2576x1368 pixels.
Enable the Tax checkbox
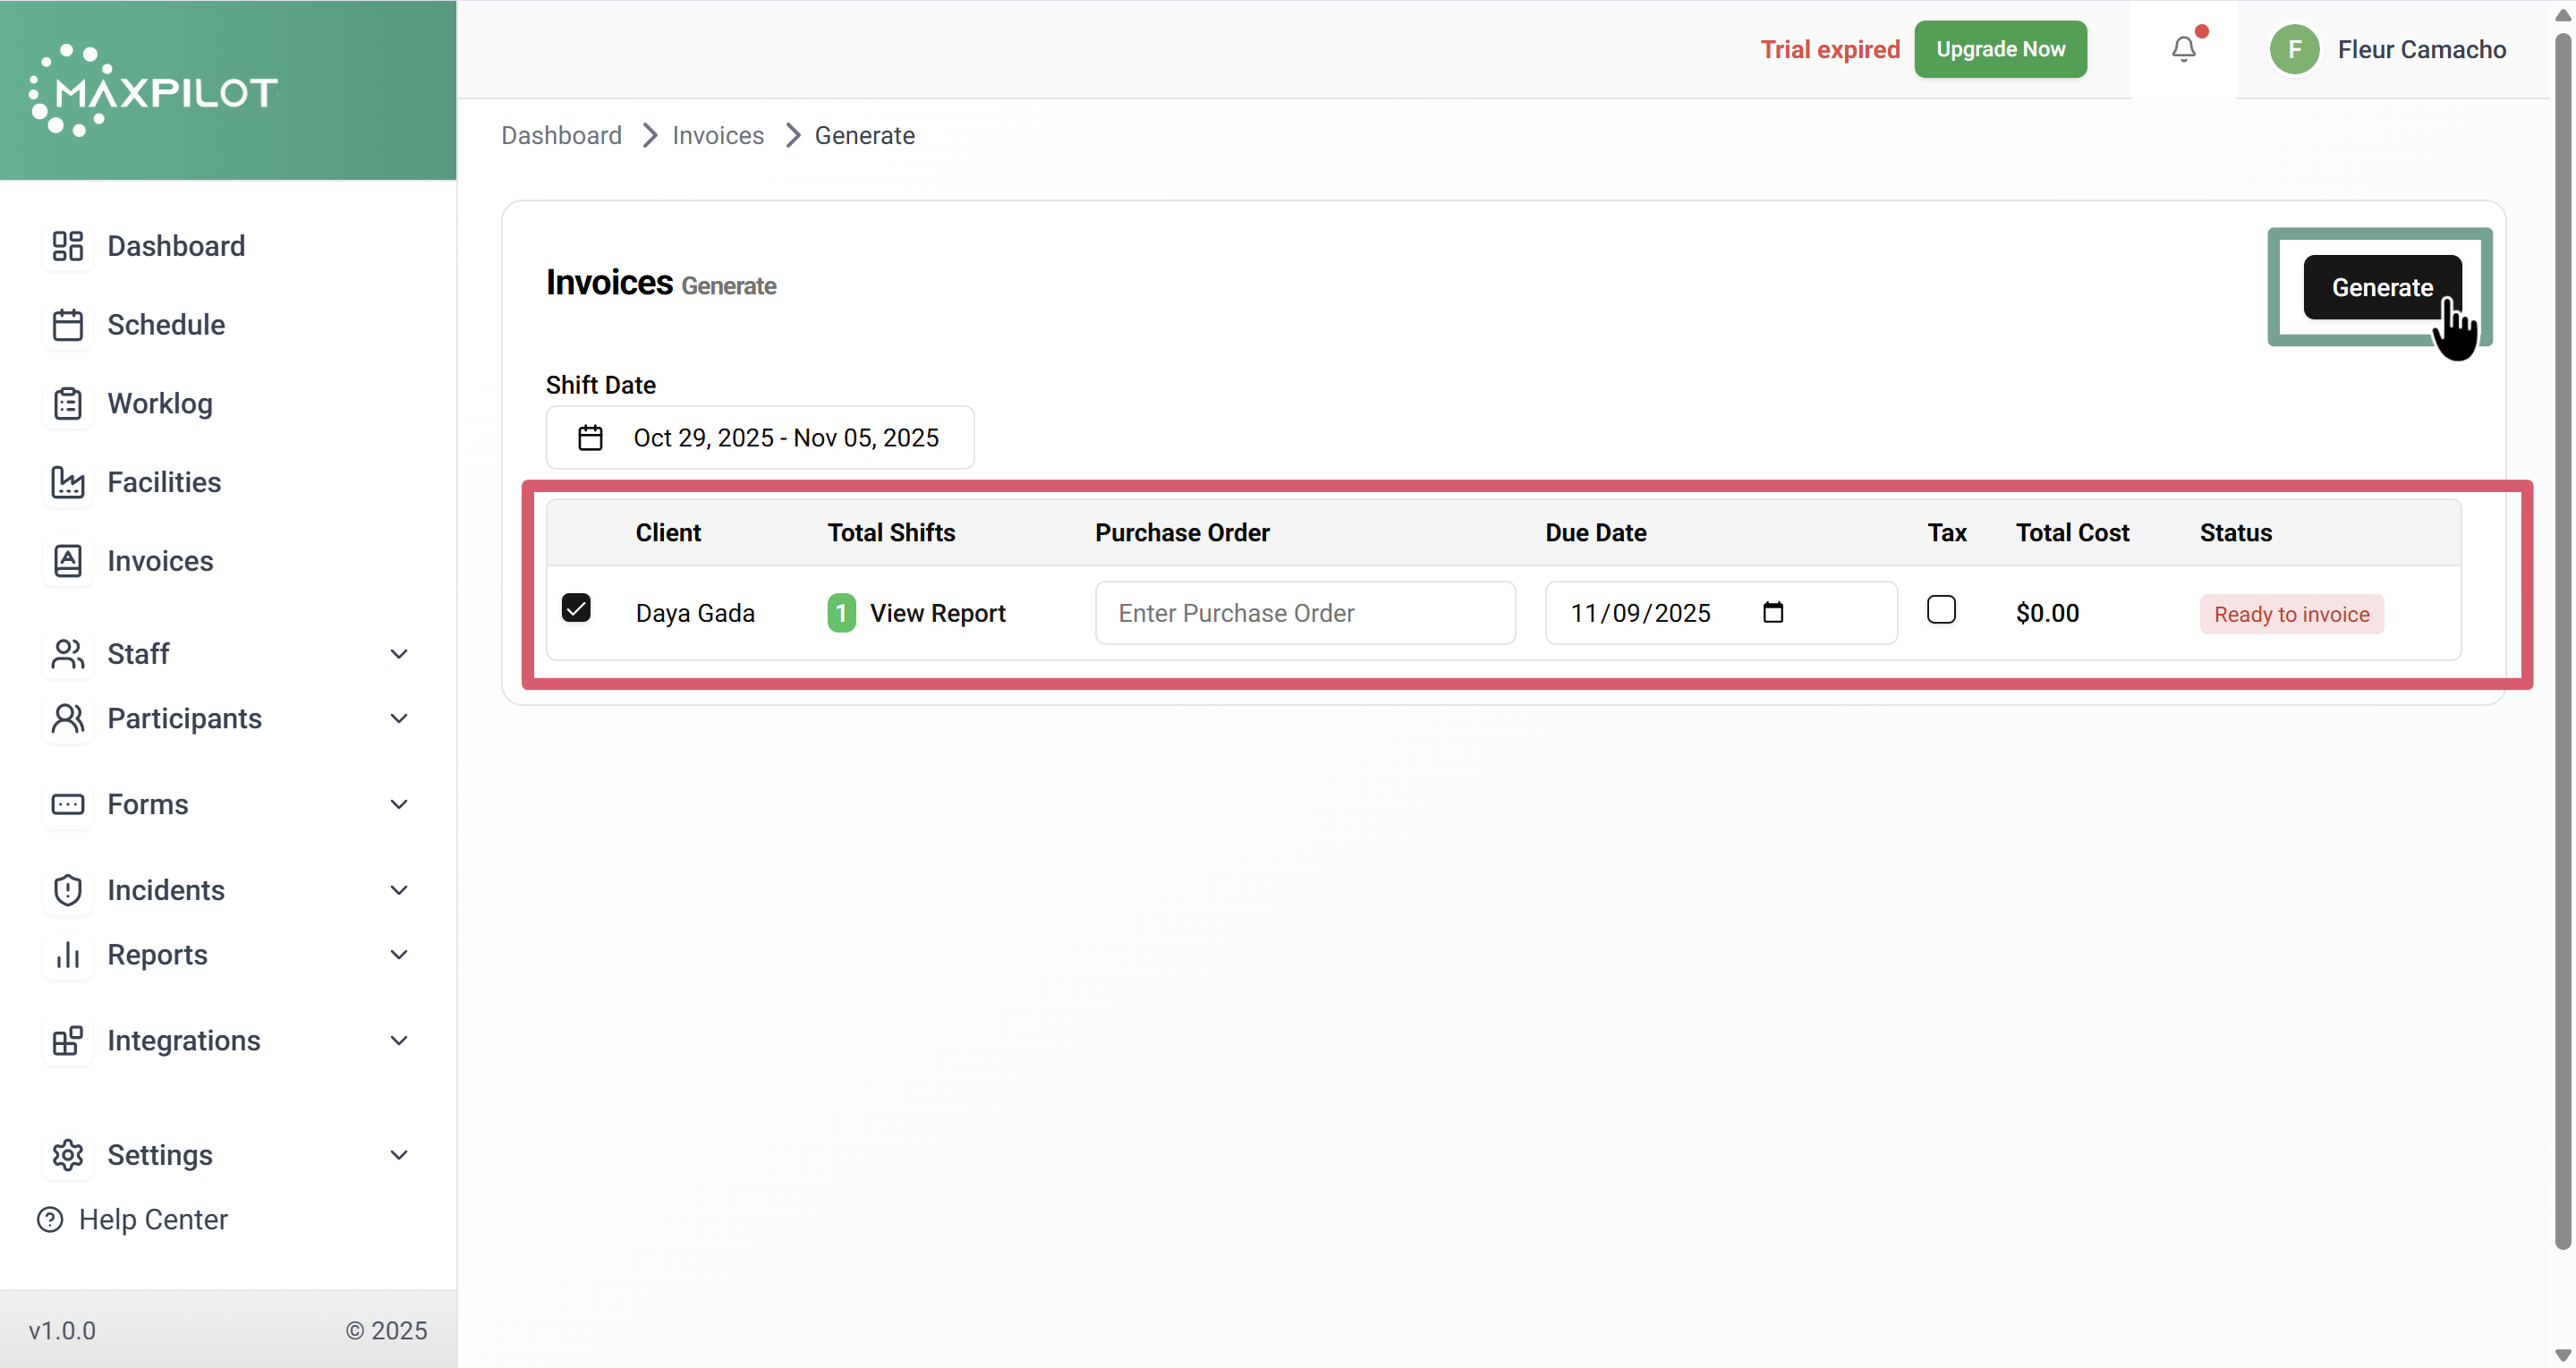tap(1940, 610)
